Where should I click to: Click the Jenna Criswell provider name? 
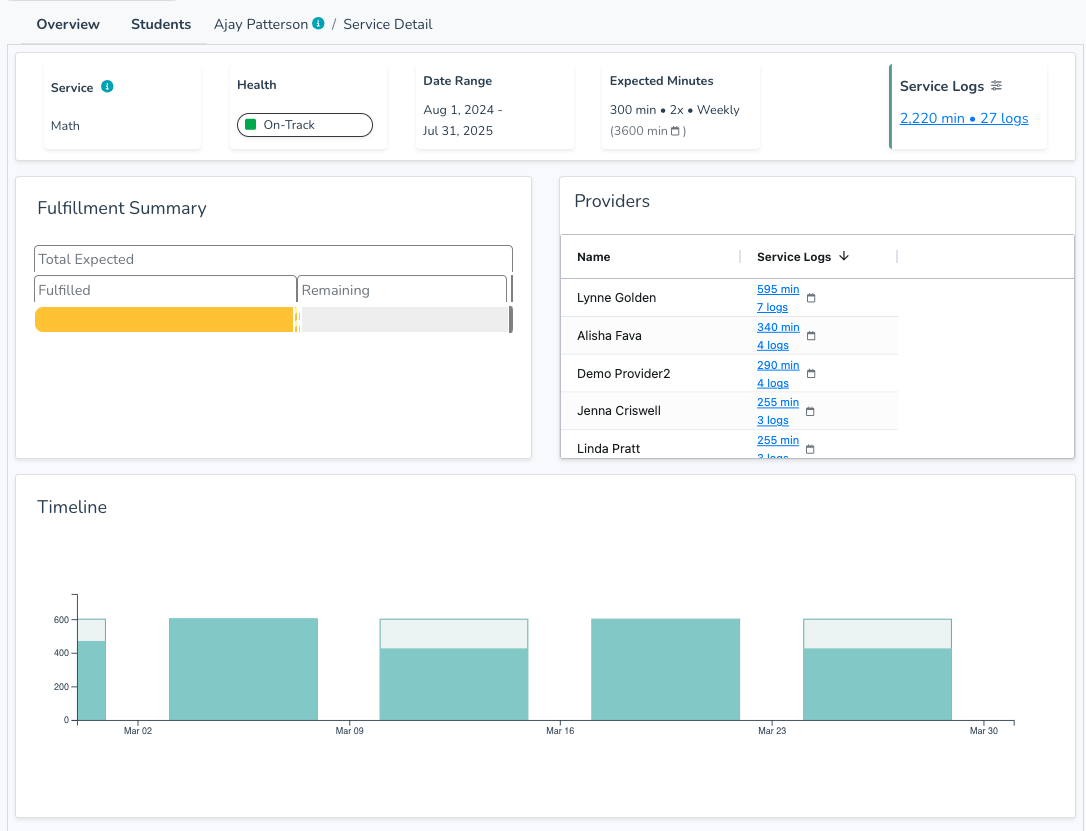tap(618, 411)
